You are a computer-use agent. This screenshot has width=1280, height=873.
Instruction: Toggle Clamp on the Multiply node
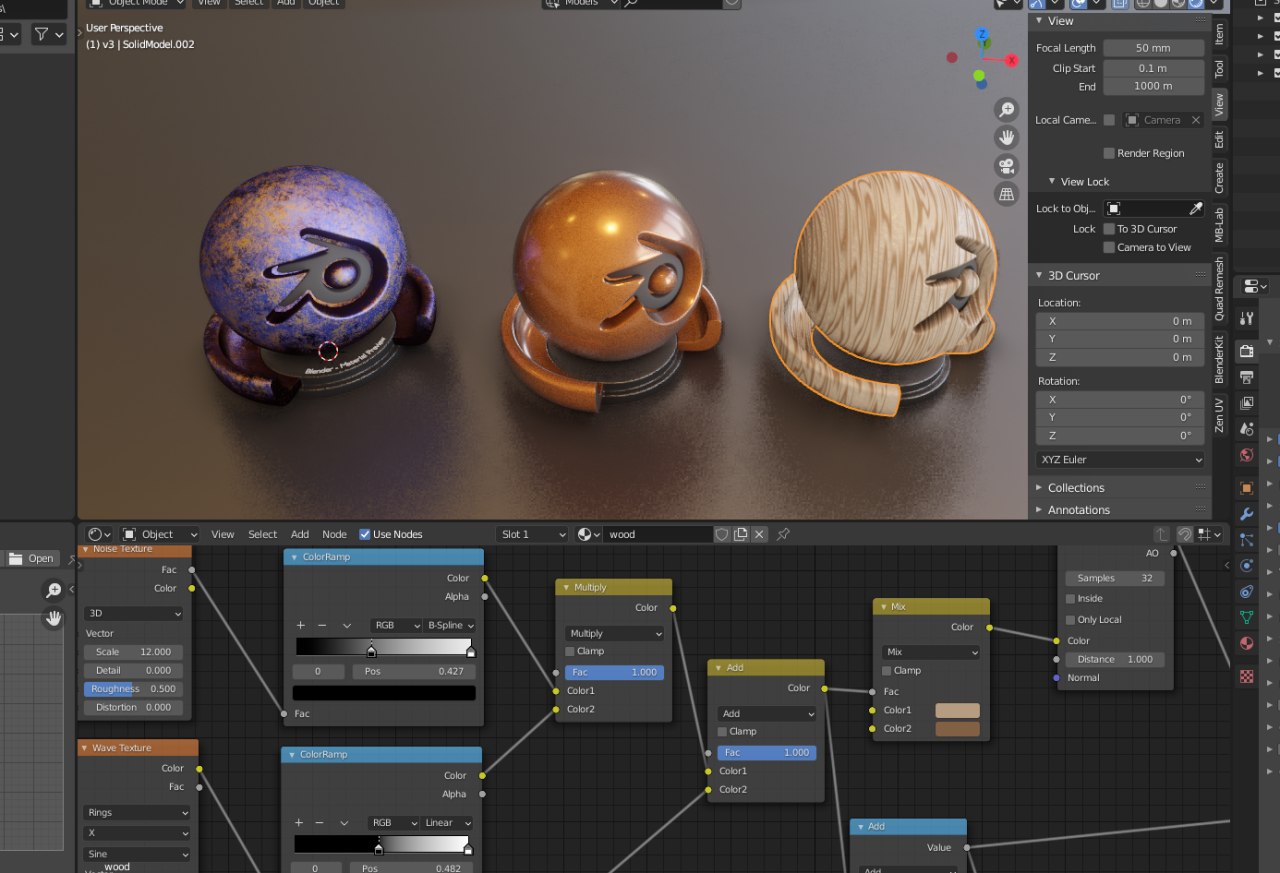[x=570, y=651]
